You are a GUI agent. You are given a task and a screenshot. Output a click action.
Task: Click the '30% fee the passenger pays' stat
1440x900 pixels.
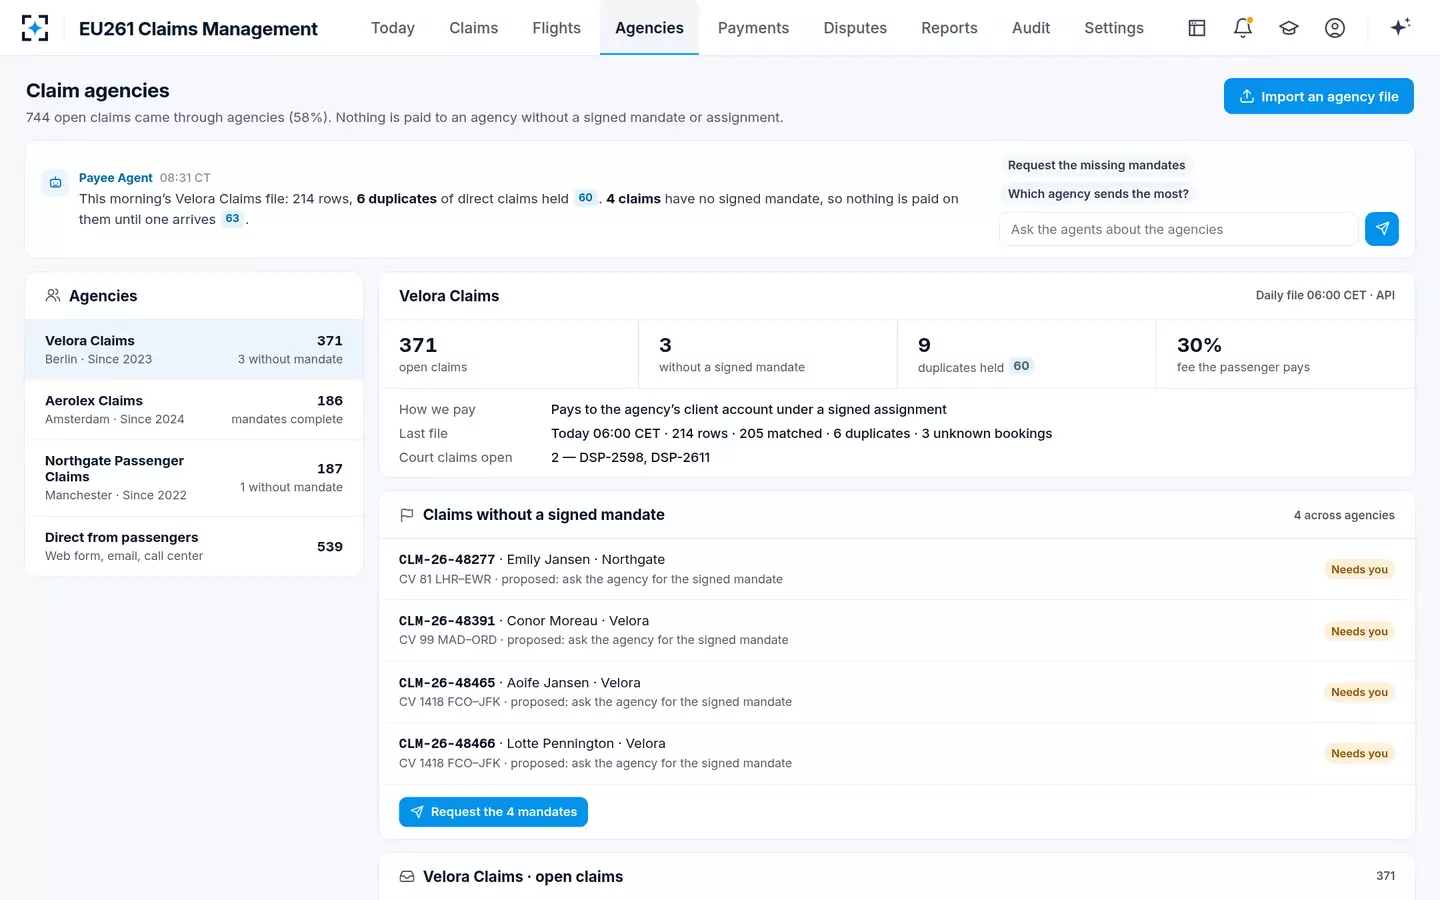pos(1285,354)
